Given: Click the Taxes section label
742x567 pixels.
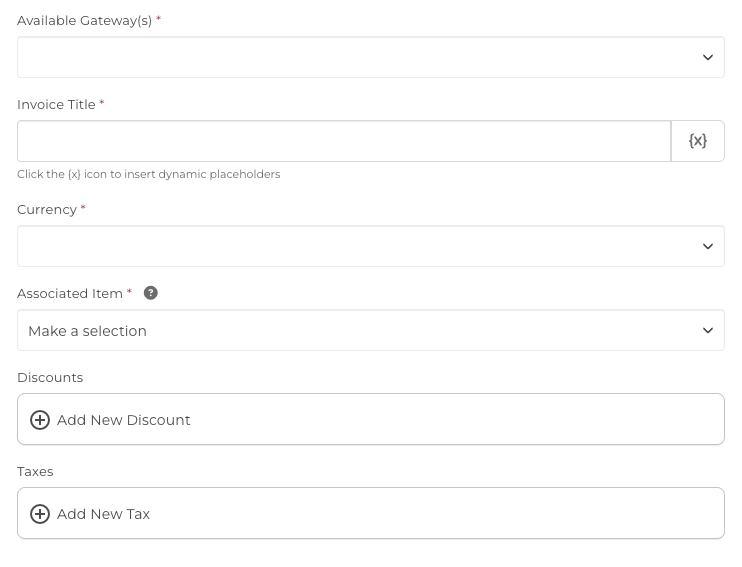Looking at the screenshot, I should tap(35, 471).
